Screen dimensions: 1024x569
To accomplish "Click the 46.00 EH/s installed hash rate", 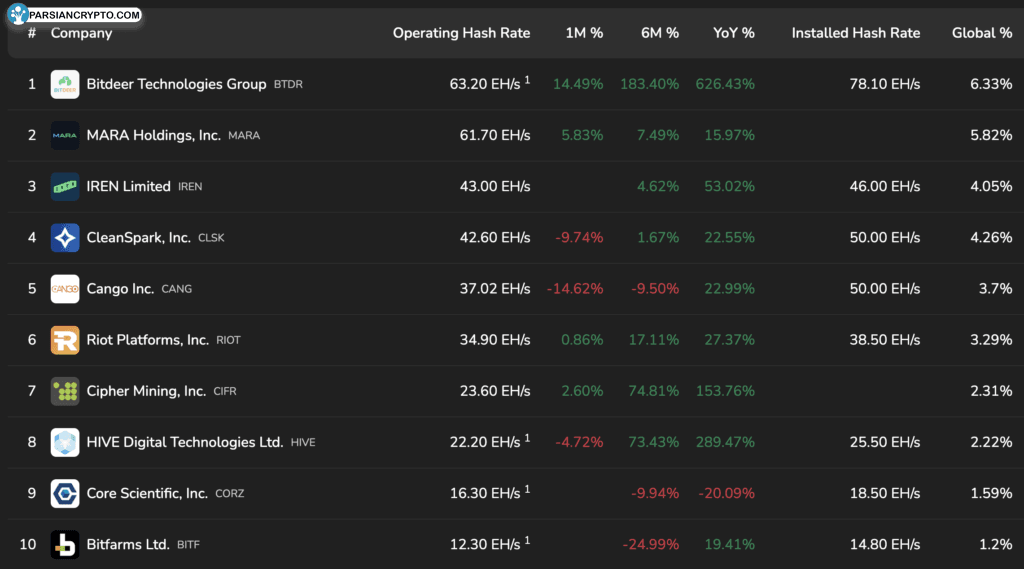I will tap(885, 186).
